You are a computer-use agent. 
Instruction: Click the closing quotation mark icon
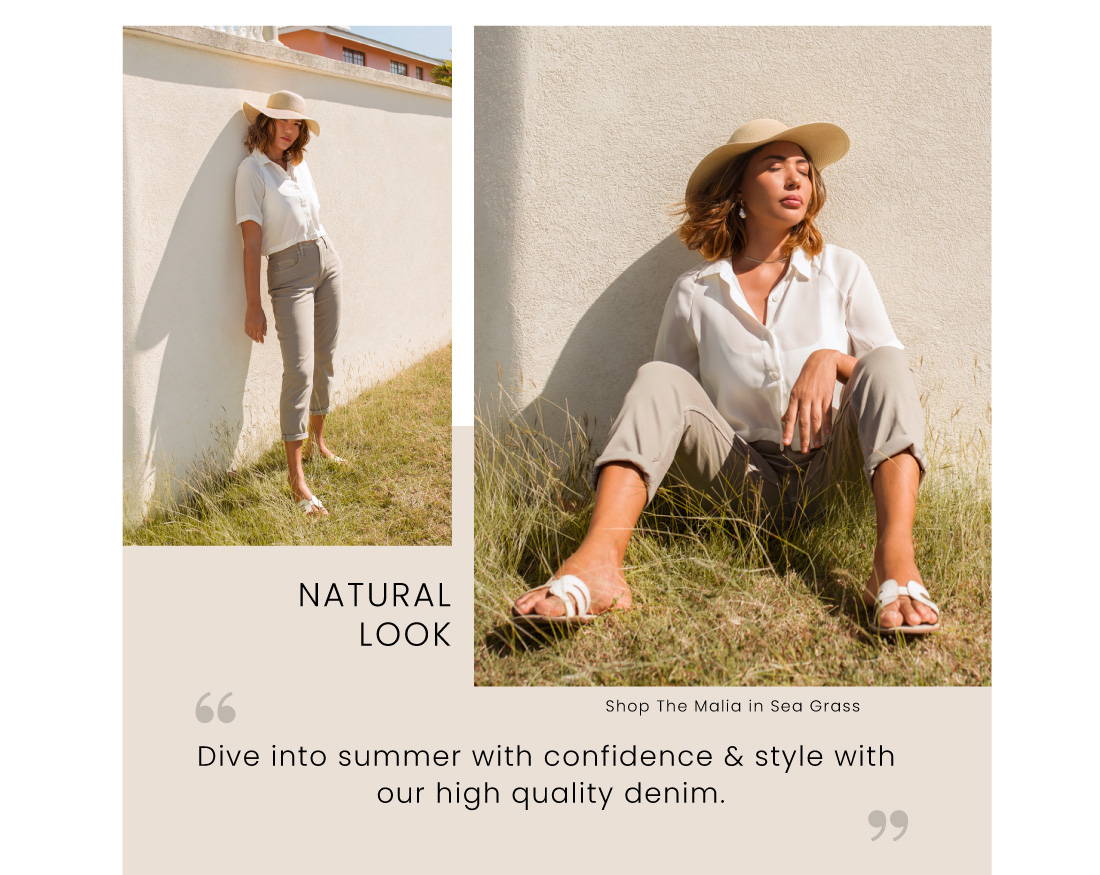click(x=888, y=825)
